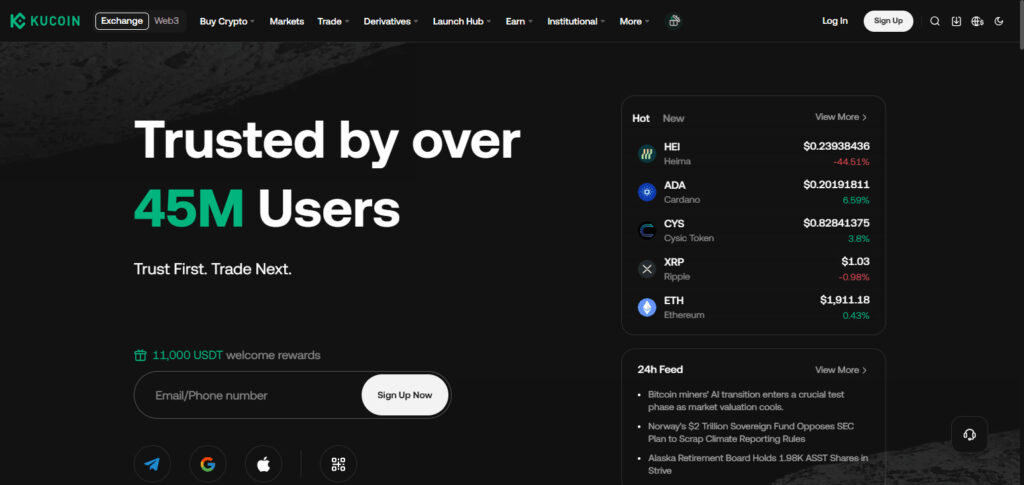This screenshot has height=485, width=1024.
Task: Open the search magnifier icon
Action: pos(935,21)
